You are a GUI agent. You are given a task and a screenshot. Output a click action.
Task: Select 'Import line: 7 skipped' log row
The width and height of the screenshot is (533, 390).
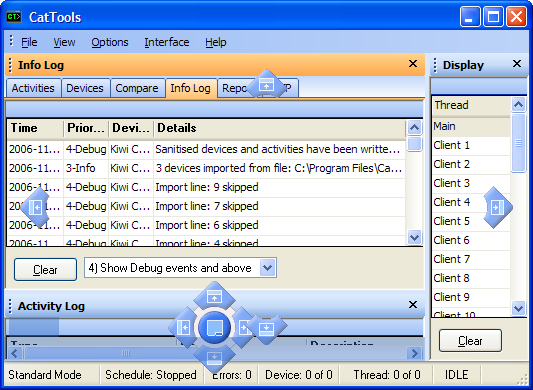206,206
